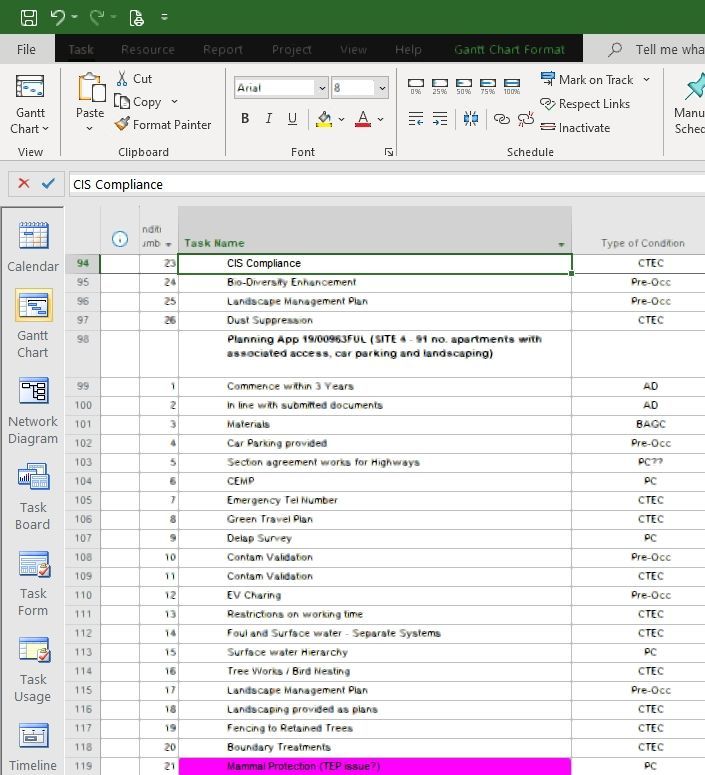Open Network Diagram view
The image size is (705, 775).
pos(33,410)
